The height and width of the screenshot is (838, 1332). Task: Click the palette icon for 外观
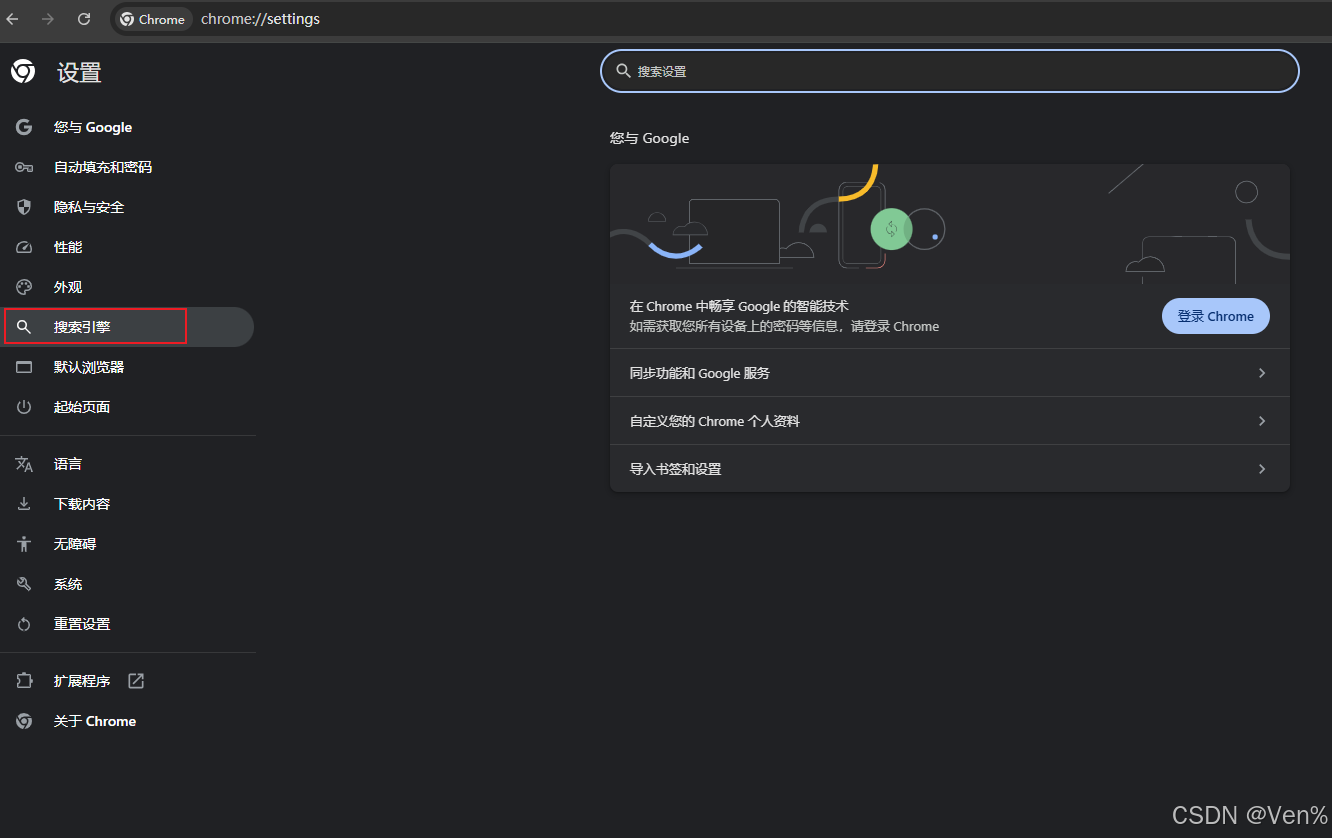24,287
